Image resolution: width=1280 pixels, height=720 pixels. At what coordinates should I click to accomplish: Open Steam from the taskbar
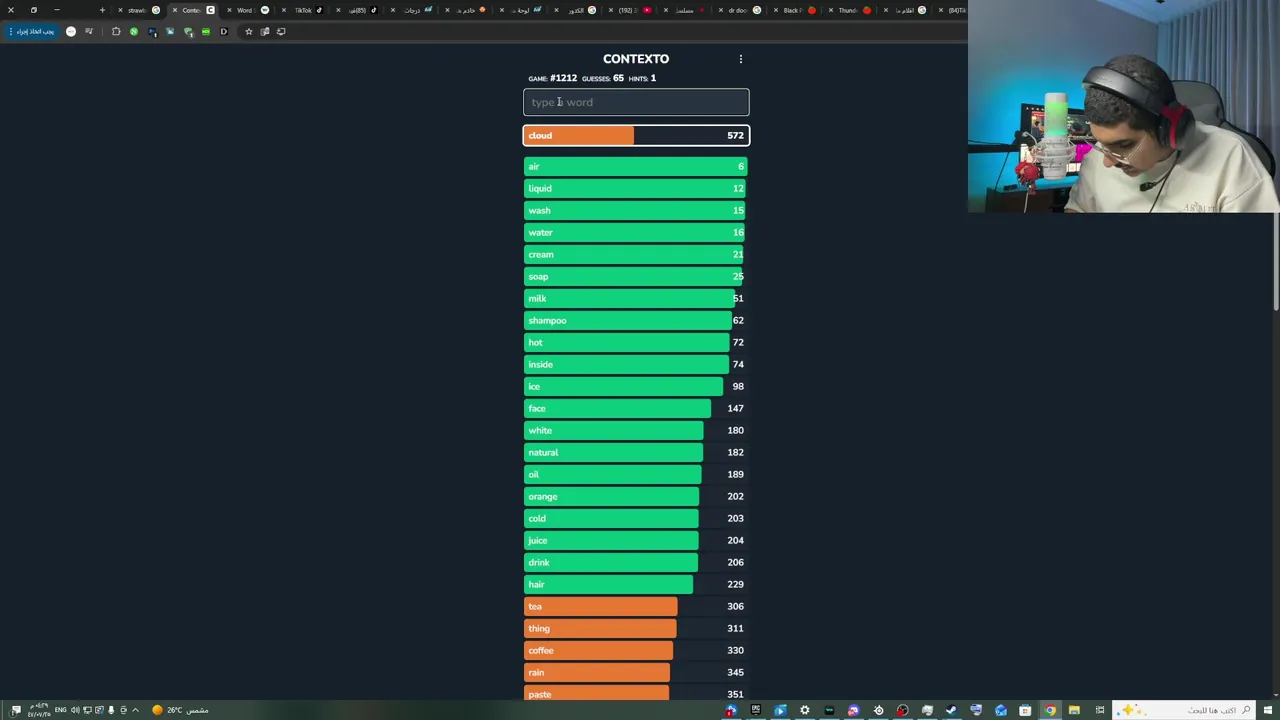pyautogui.click(x=951, y=710)
